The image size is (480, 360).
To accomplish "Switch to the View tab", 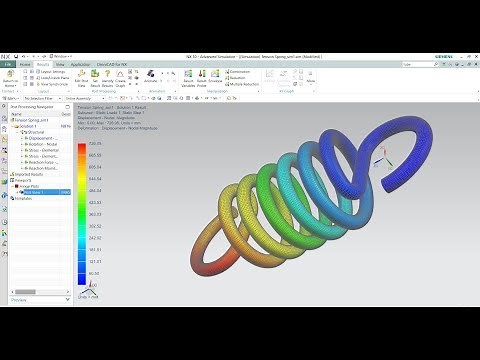I will point(60,64).
